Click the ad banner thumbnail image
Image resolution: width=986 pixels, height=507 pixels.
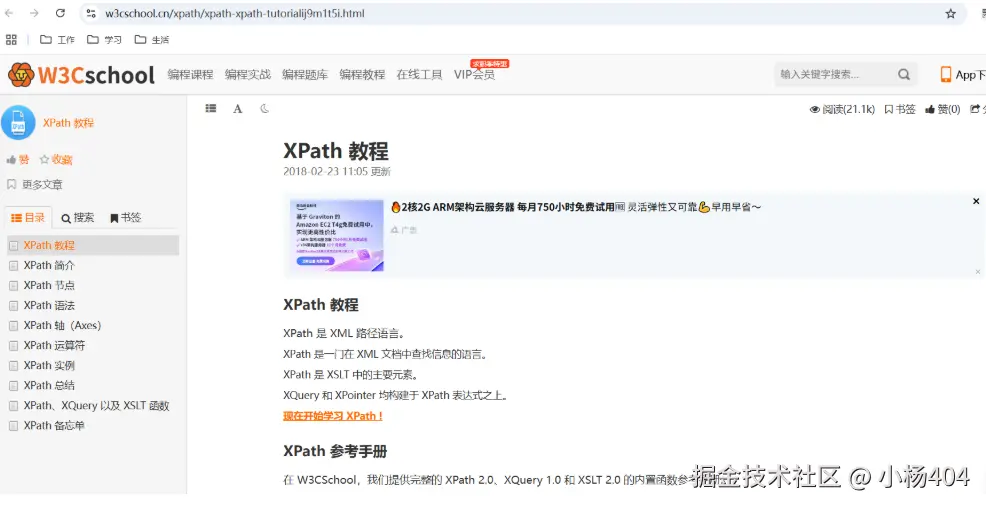[336, 235]
